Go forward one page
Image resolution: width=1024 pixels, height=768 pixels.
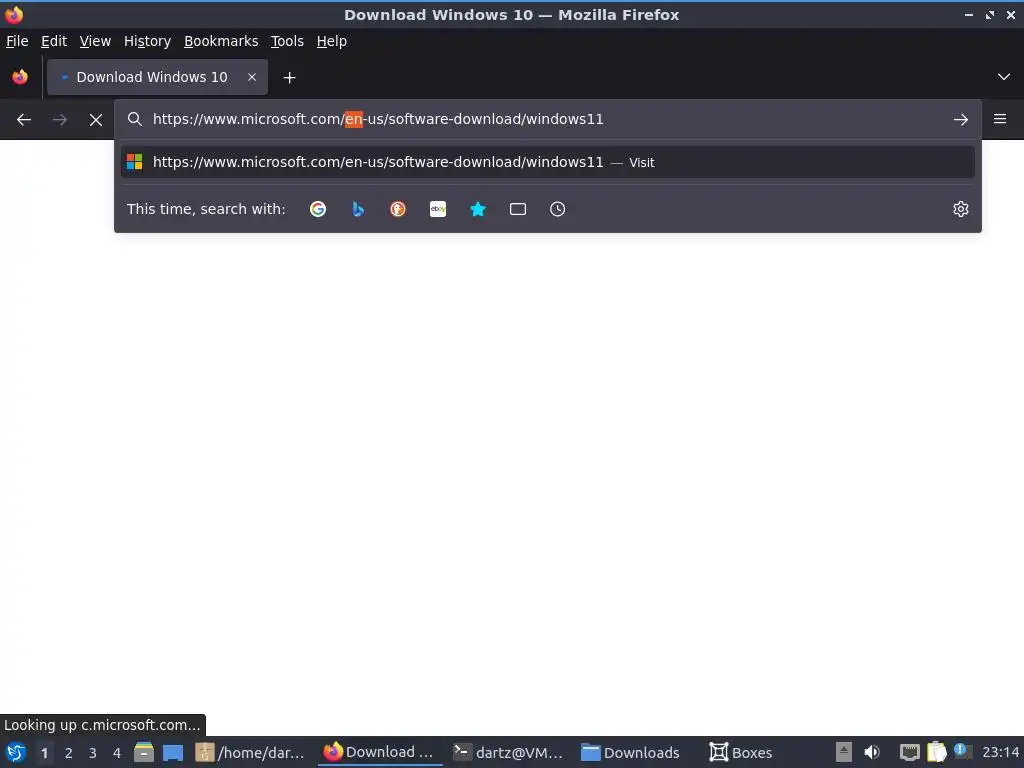pos(59,120)
